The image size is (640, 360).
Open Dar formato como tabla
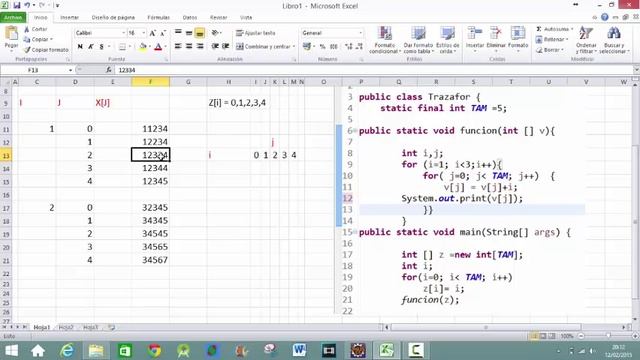click(x=418, y=40)
